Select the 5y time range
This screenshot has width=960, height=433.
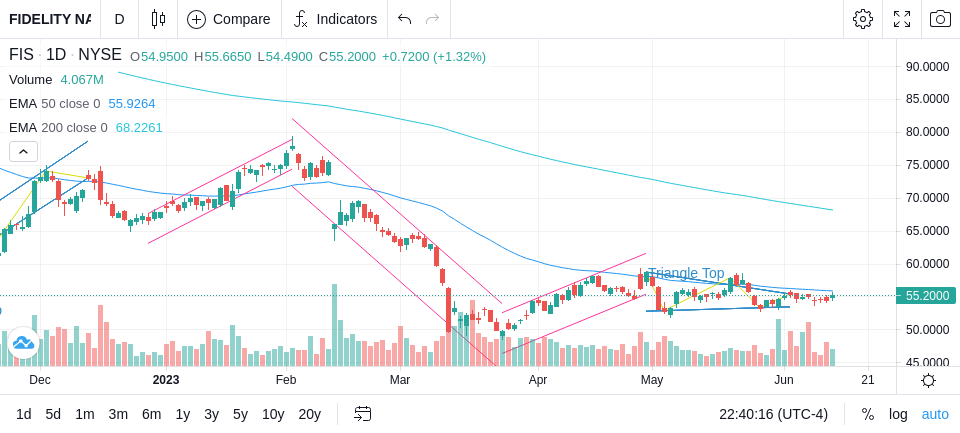240,415
